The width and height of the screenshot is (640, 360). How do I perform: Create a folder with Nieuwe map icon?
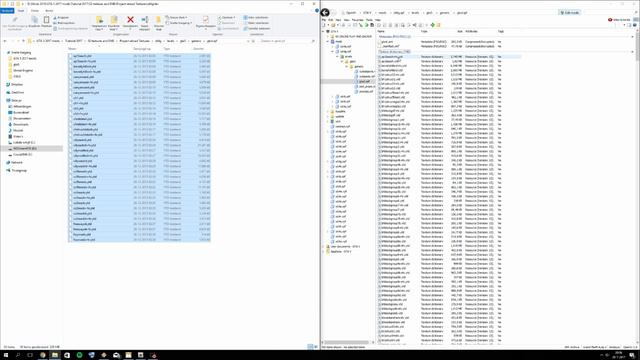coord(158,20)
